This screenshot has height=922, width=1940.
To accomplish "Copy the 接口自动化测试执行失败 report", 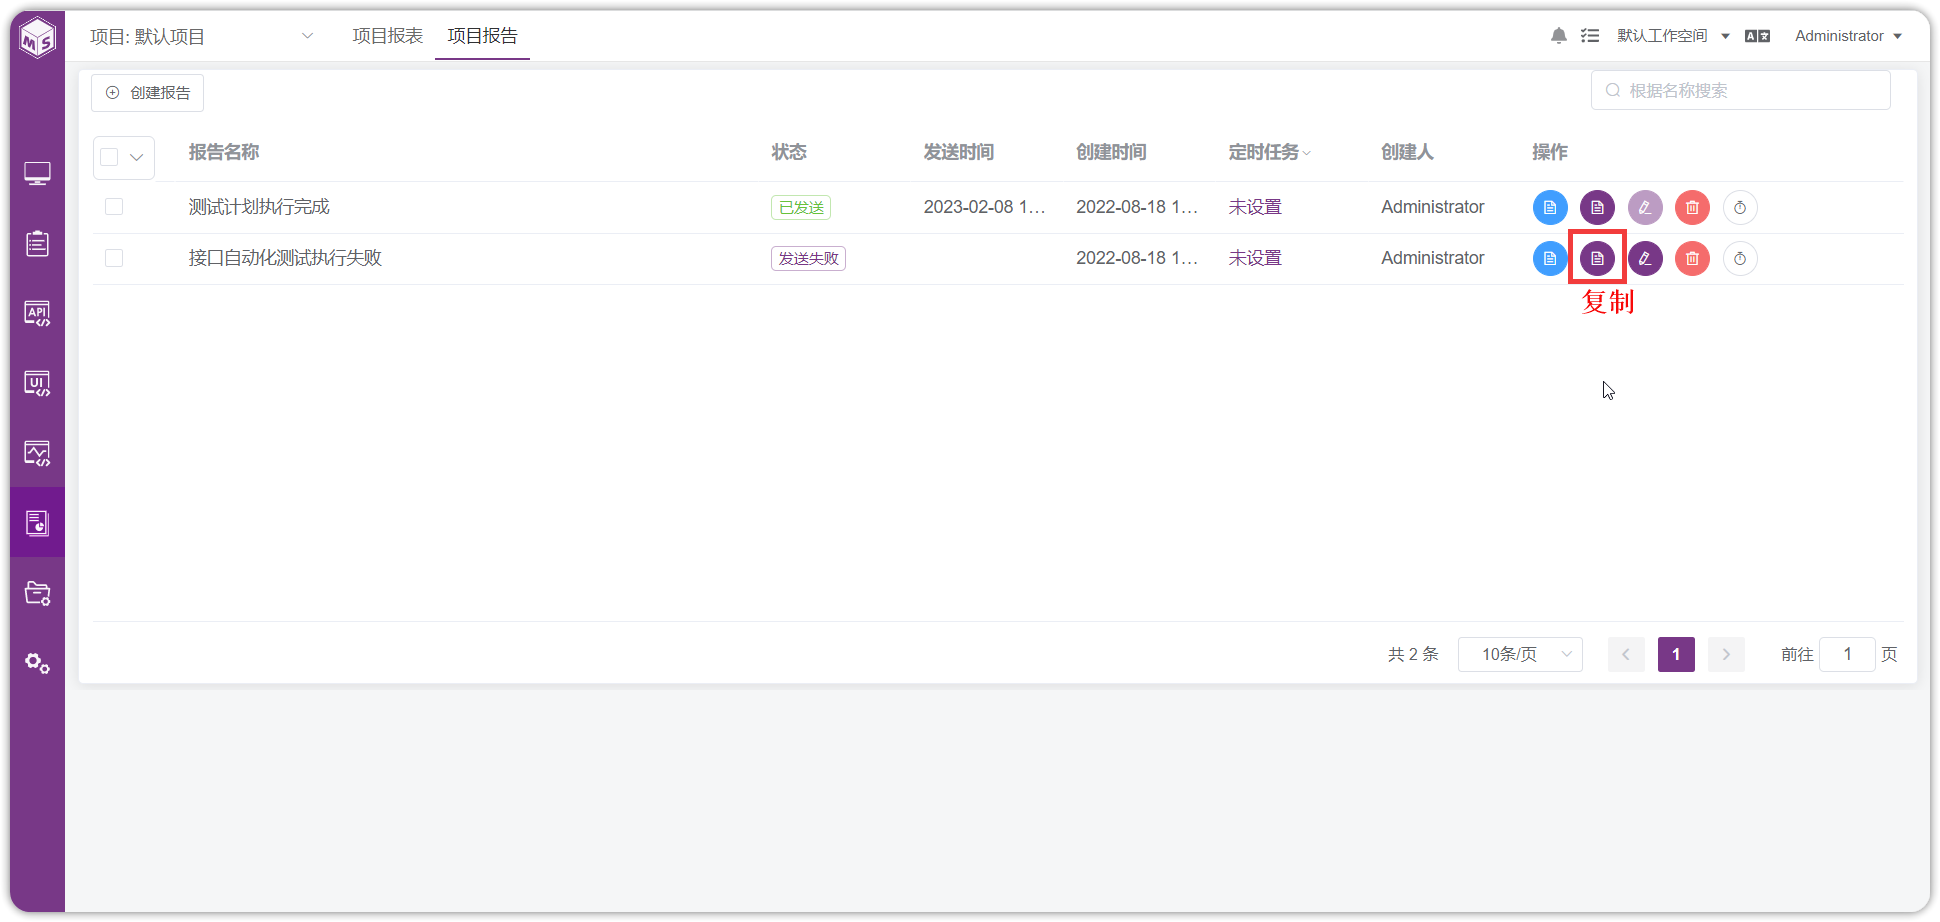I will coord(1597,259).
